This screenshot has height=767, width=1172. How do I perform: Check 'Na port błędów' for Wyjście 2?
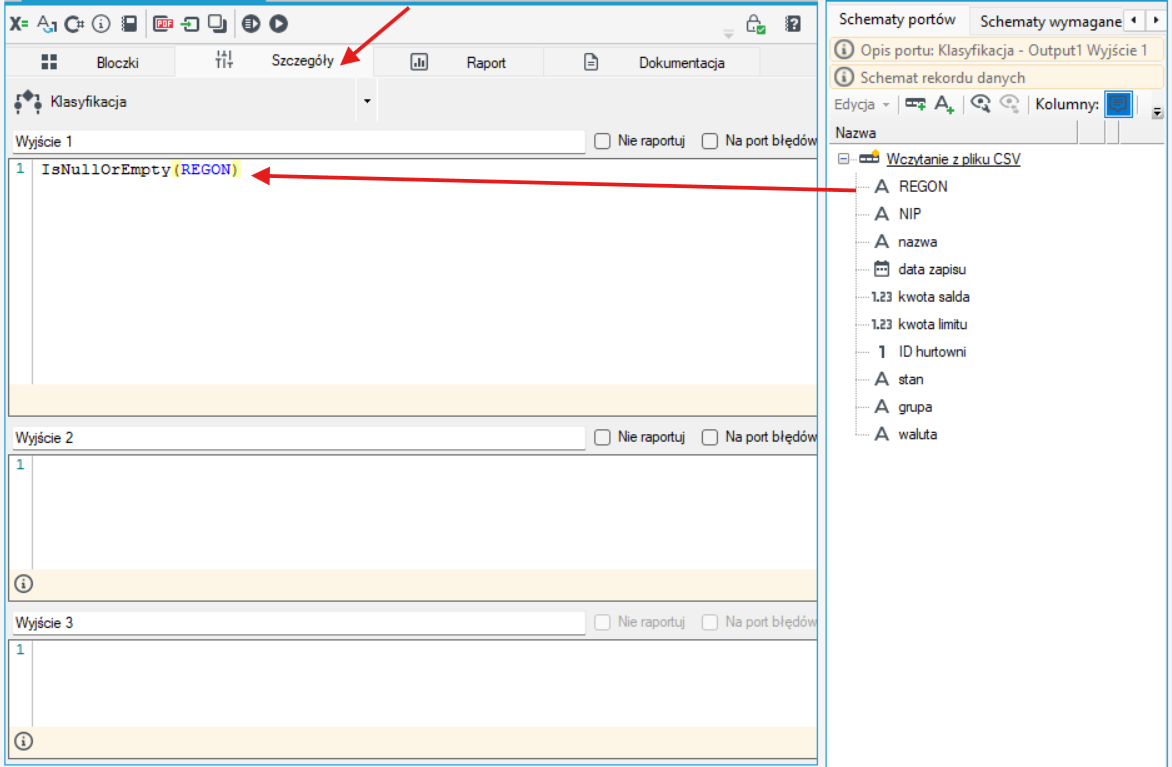[x=710, y=437]
